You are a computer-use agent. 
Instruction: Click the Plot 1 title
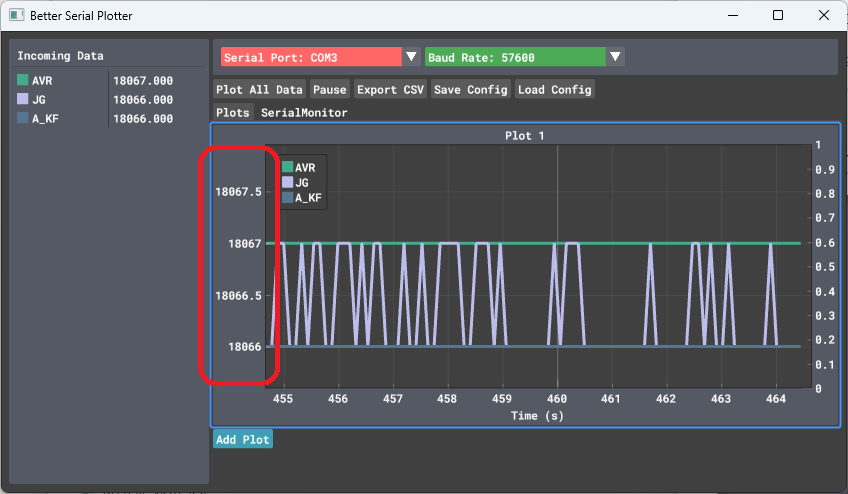pos(525,135)
